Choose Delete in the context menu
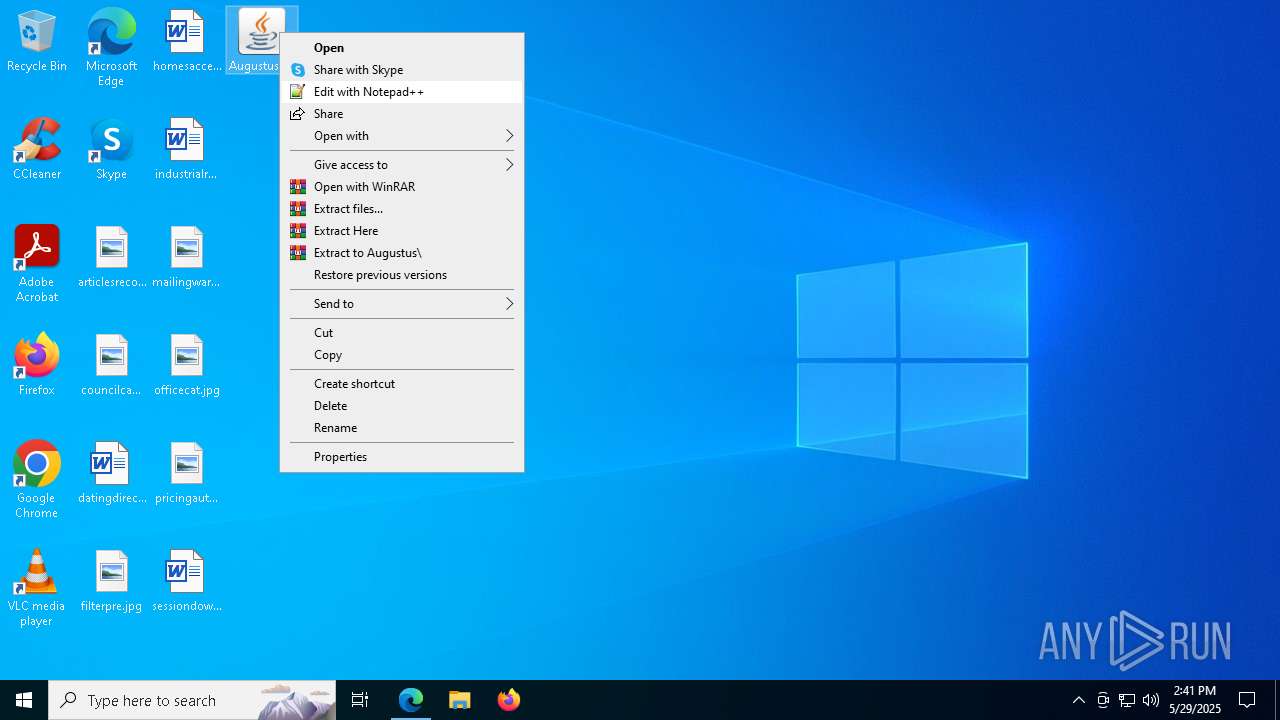Viewport: 1280px width, 720px height. pos(402,406)
